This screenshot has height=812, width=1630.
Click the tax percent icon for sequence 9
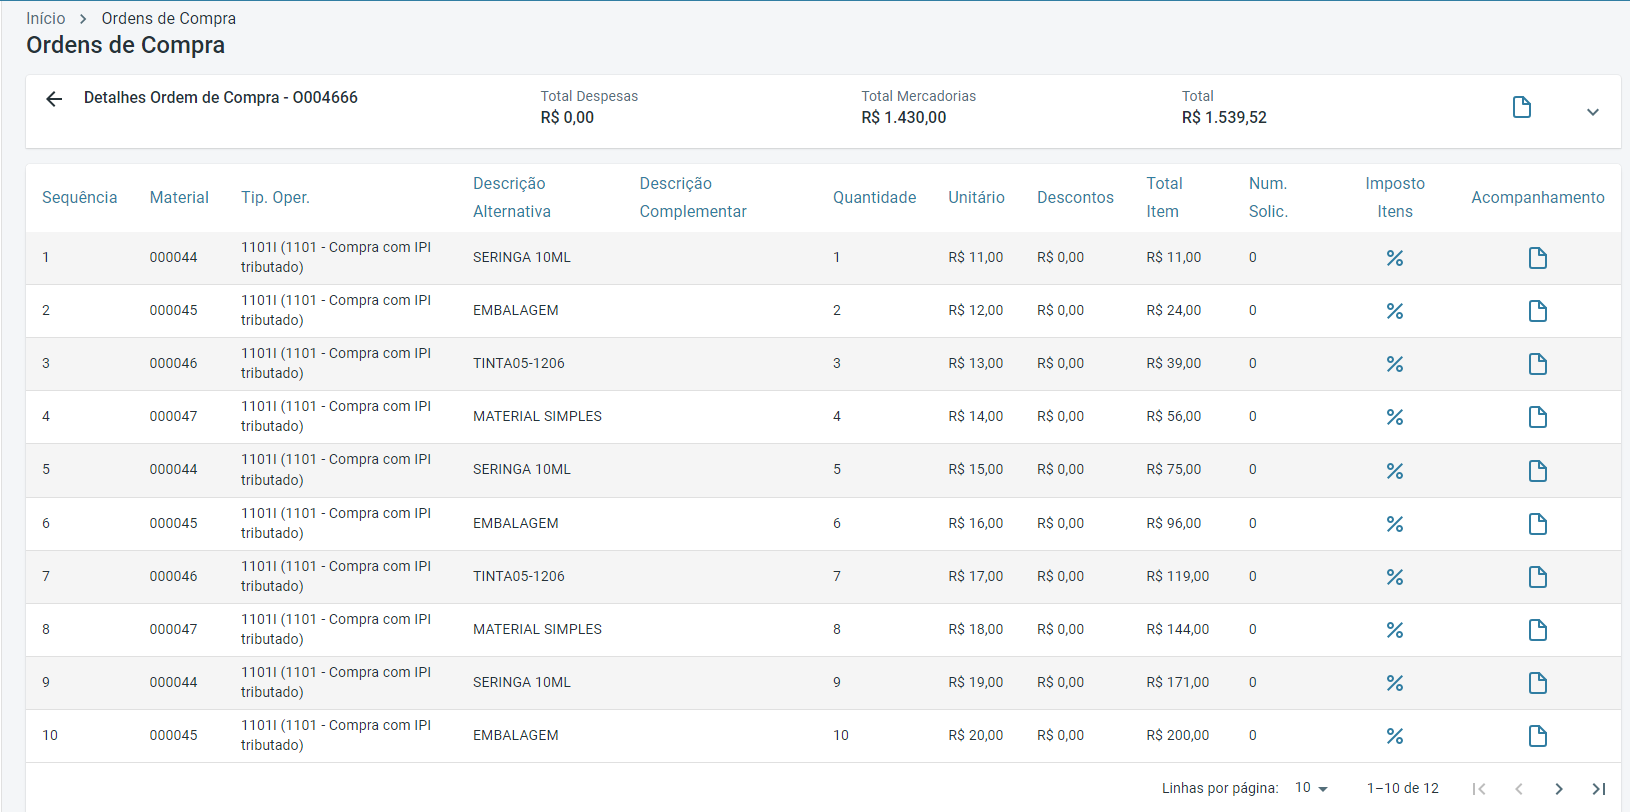click(1394, 683)
